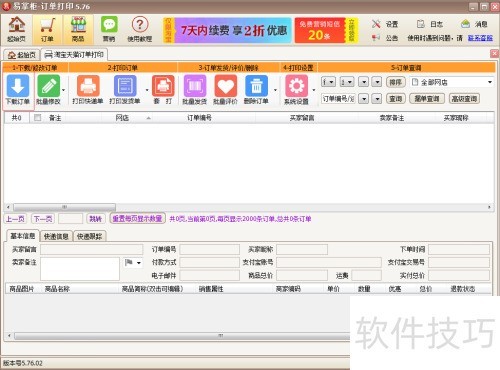Screen dimensions: 500x370
Task: Open the 订单 shopping cart section
Action: [x=47, y=29]
